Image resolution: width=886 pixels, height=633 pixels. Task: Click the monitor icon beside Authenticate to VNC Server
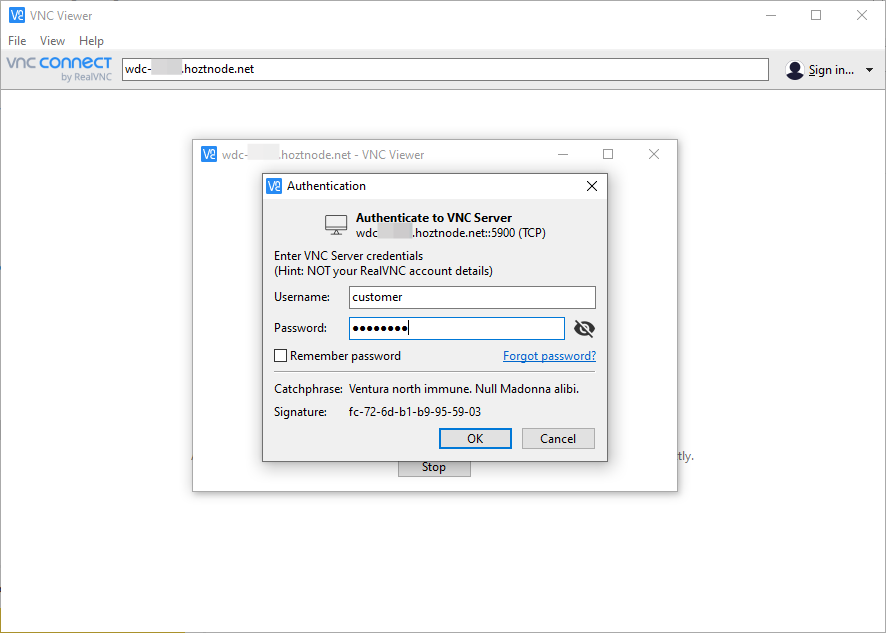click(x=336, y=225)
